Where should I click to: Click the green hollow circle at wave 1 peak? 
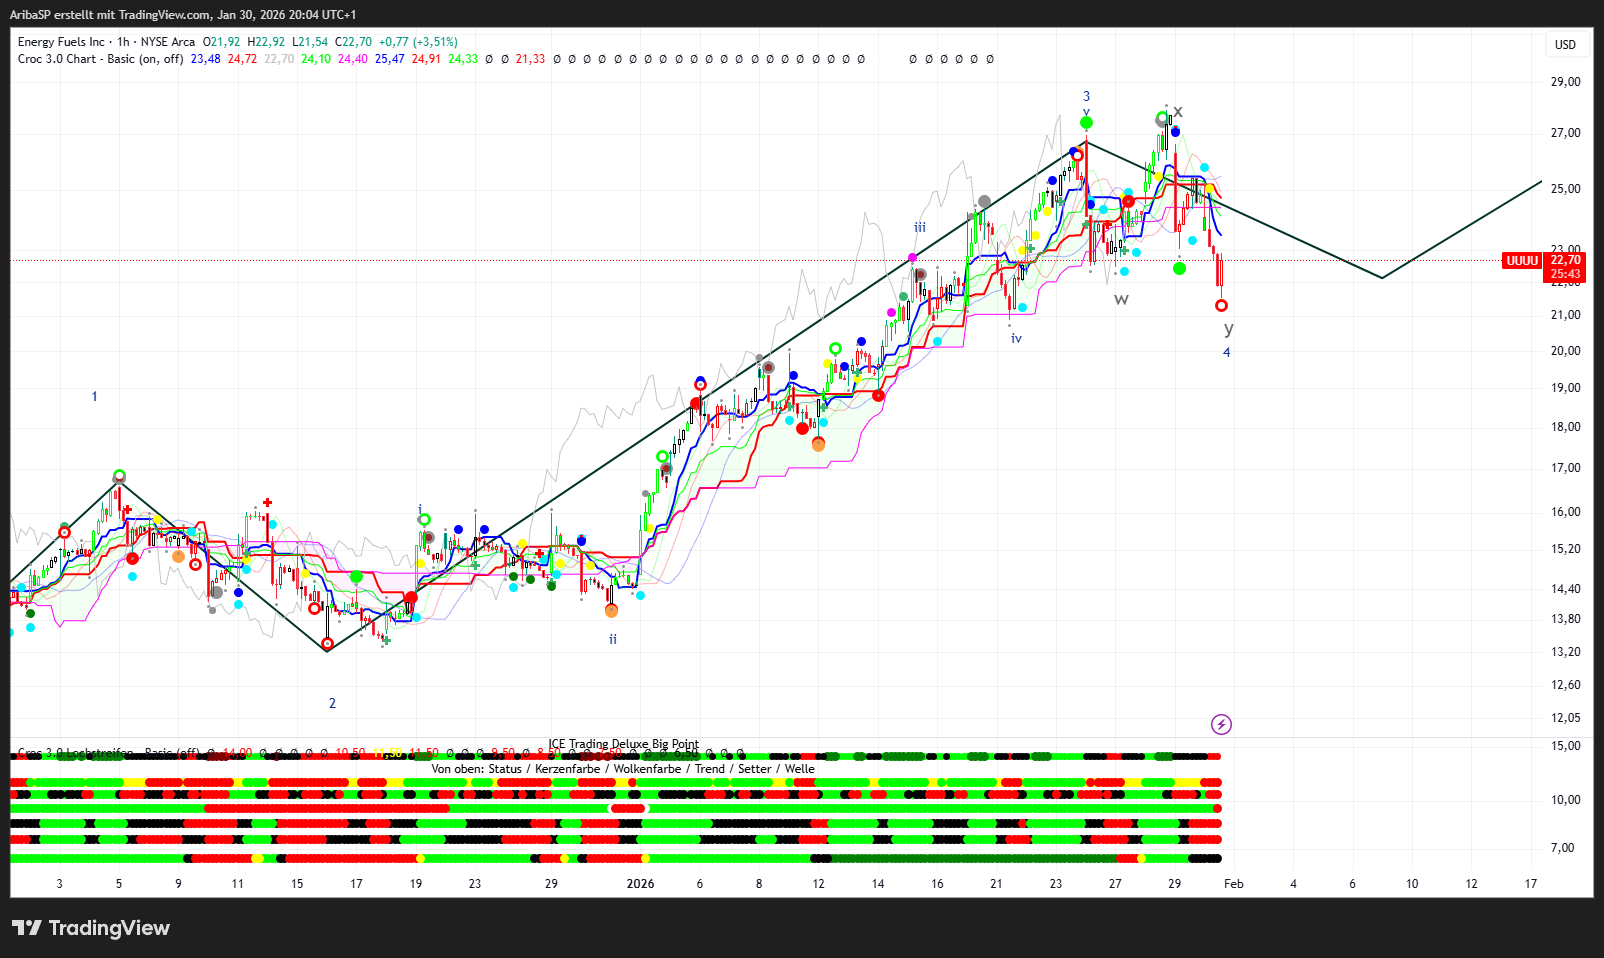pyautogui.click(x=119, y=476)
